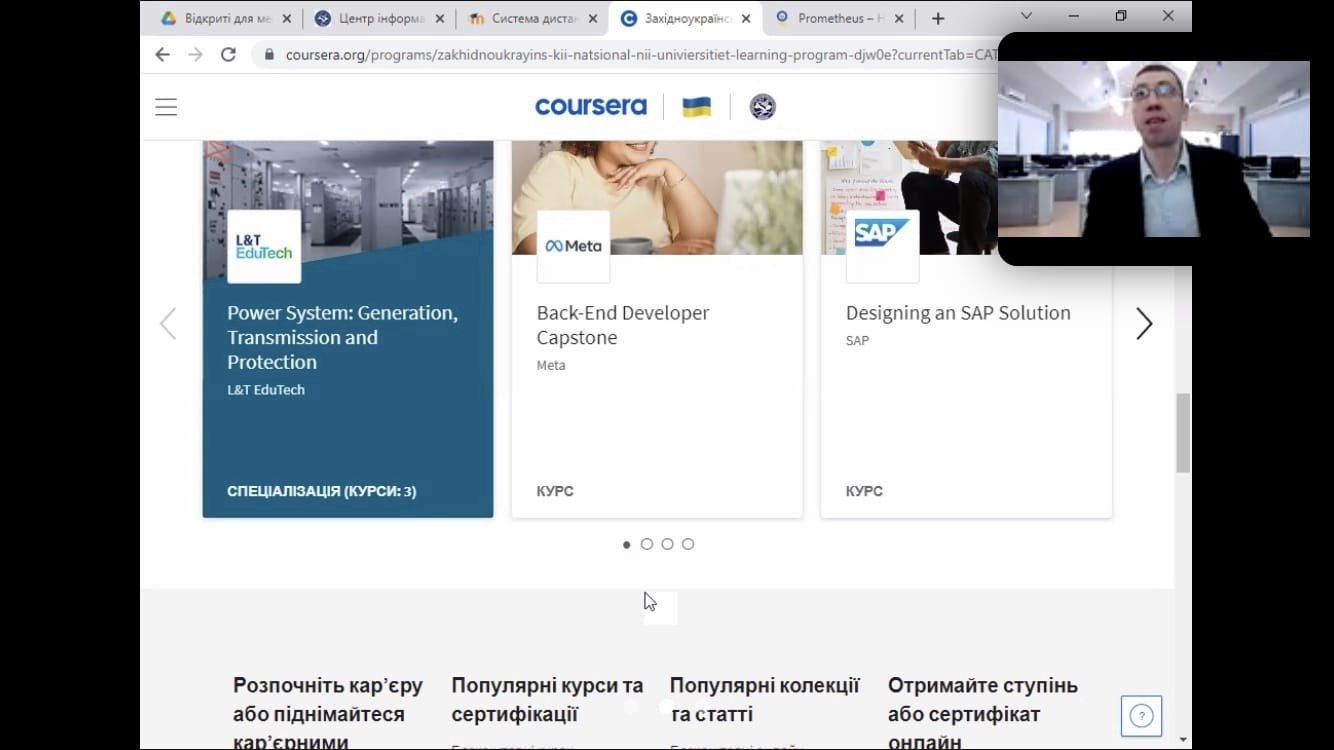
Task: Minimize the browser window
Action: tap(1074, 16)
